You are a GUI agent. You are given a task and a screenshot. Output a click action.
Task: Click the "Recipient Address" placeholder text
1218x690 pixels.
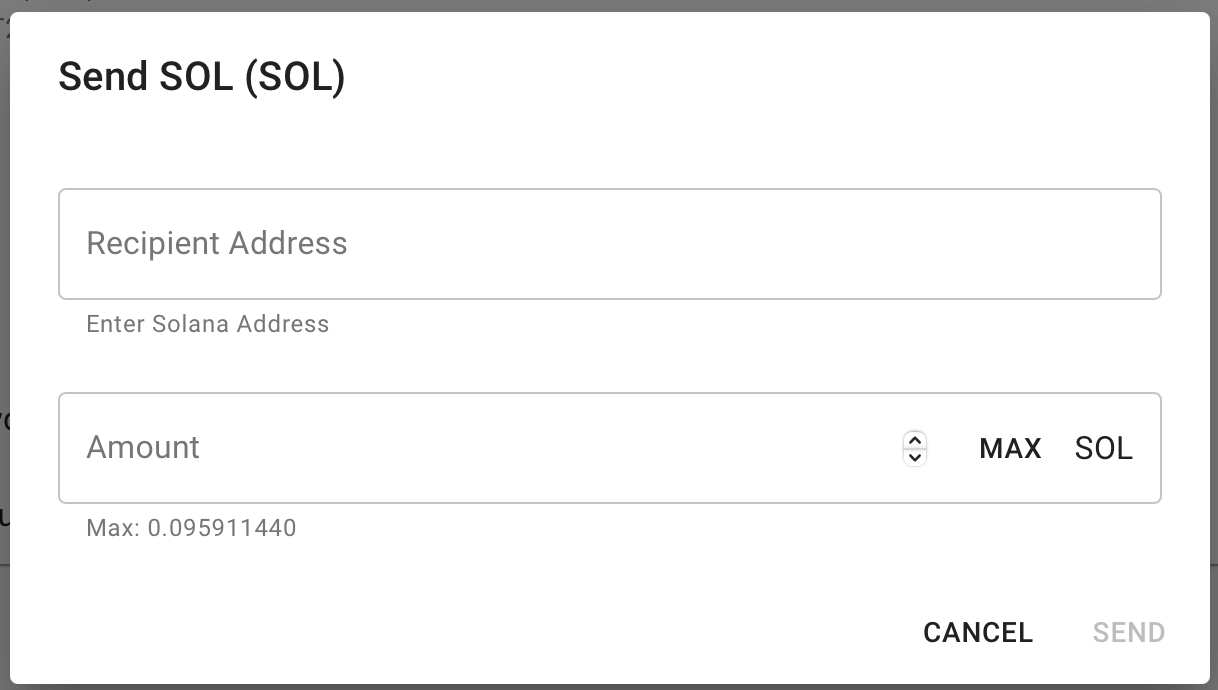click(x=217, y=243)
